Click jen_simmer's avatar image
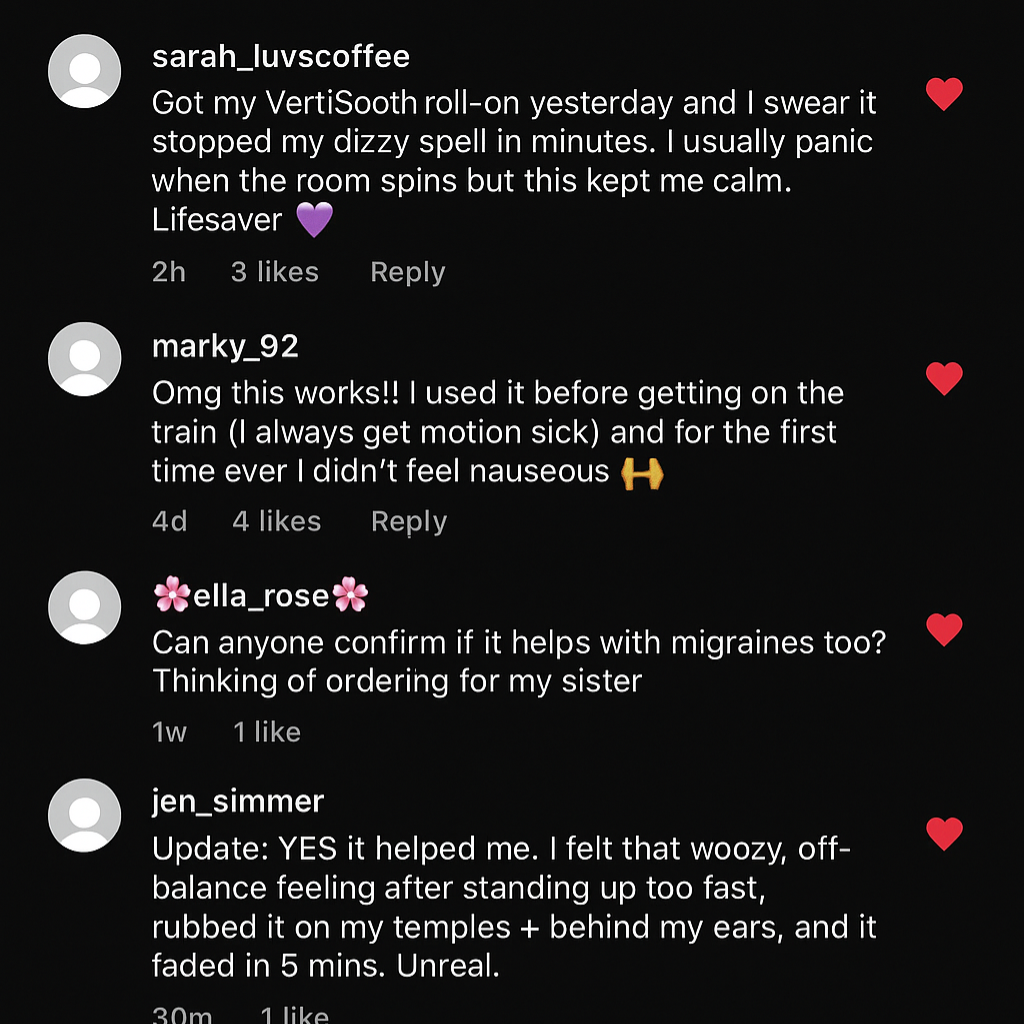This screenshot has height=1024, width=1024. [x=85, y=815]
